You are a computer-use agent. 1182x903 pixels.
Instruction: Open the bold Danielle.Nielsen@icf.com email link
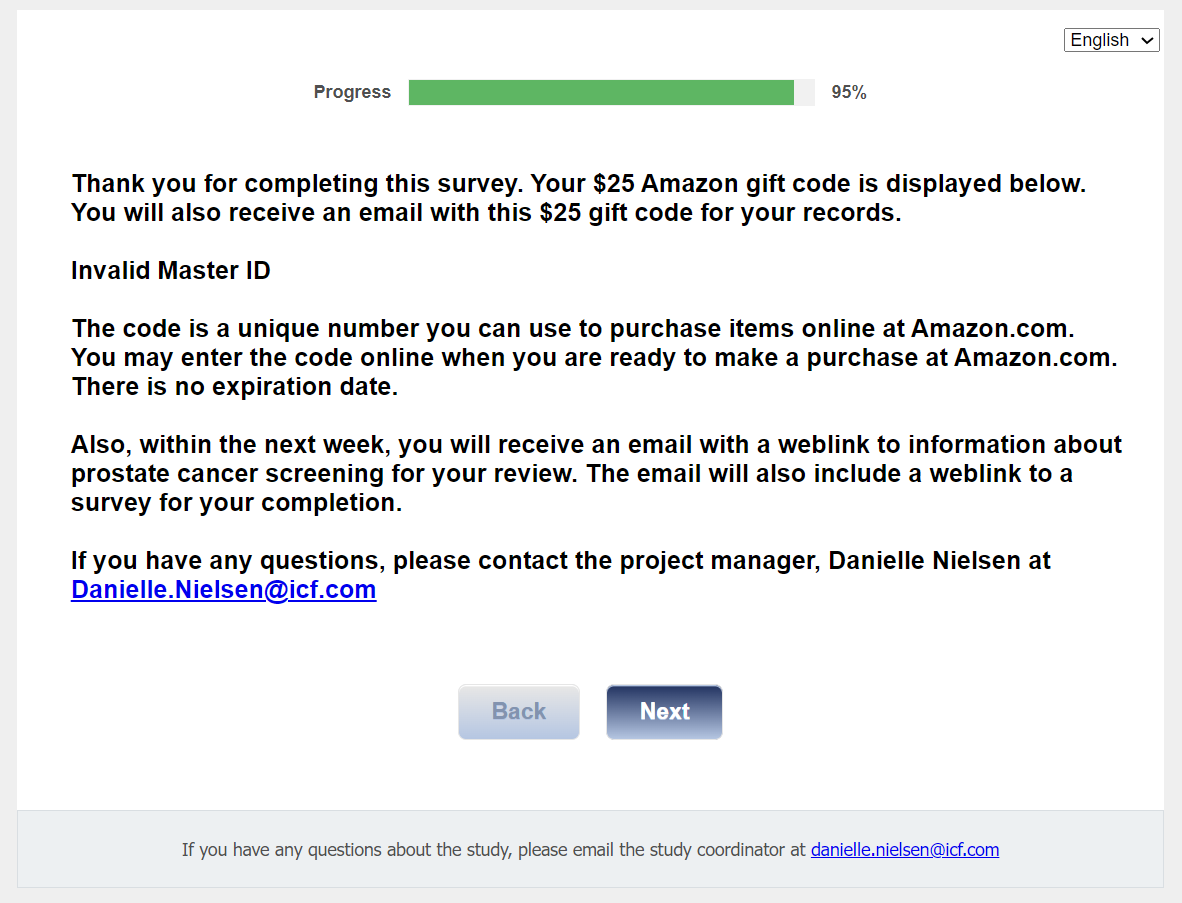pyautogui.click(x=224, y=590)
